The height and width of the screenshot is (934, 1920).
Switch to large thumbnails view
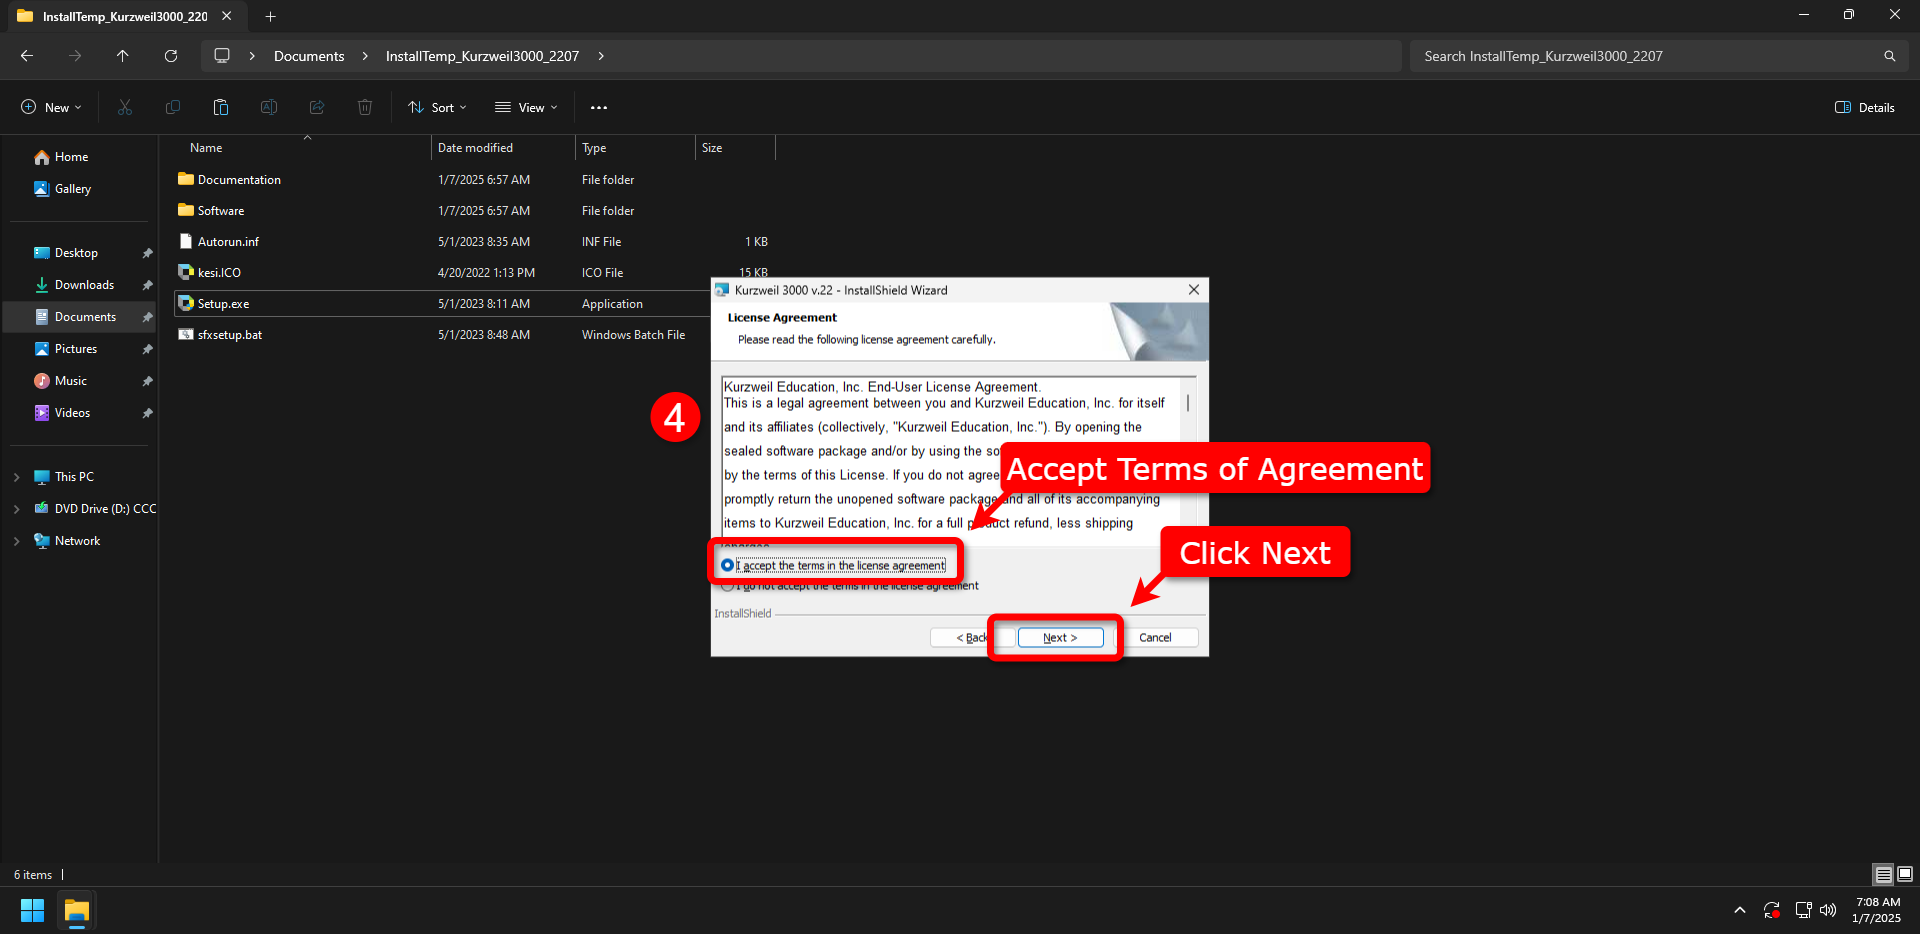(x=1905, y=874)
